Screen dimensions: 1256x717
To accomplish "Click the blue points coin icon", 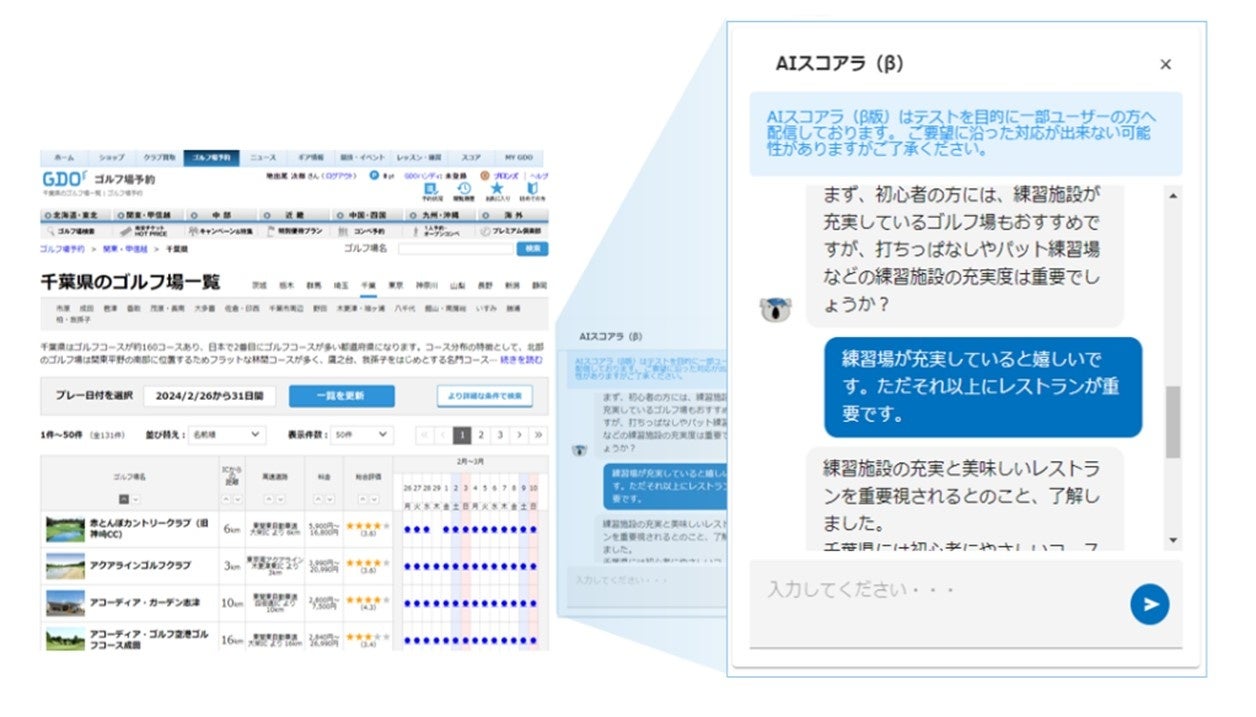I will tap(374, 175).
